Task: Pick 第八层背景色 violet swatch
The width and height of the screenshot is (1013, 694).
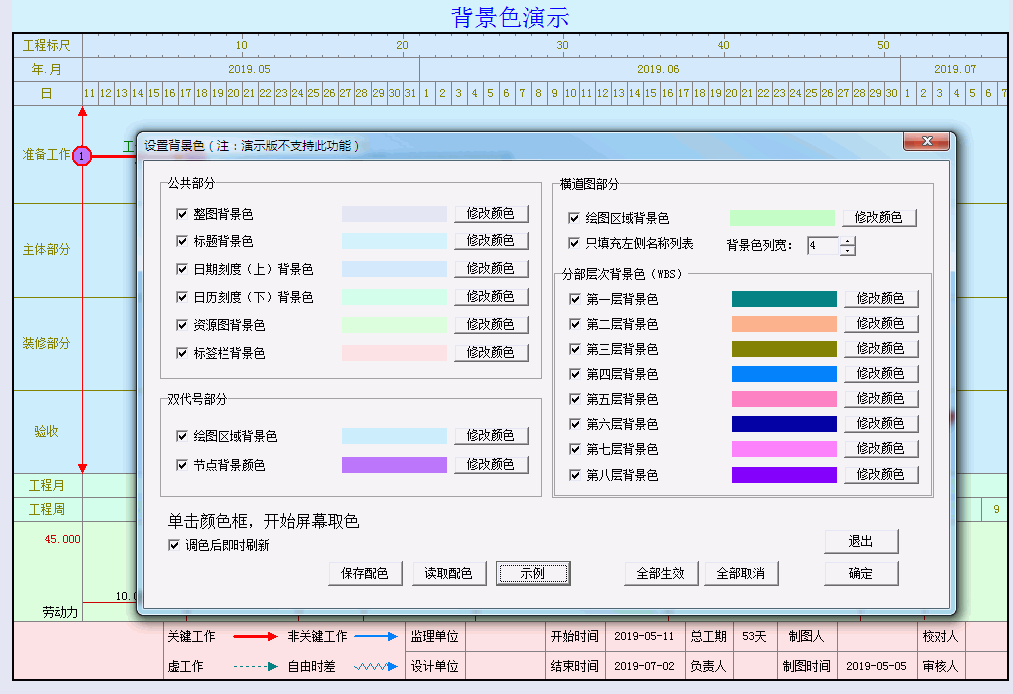Action: [784, 475]
